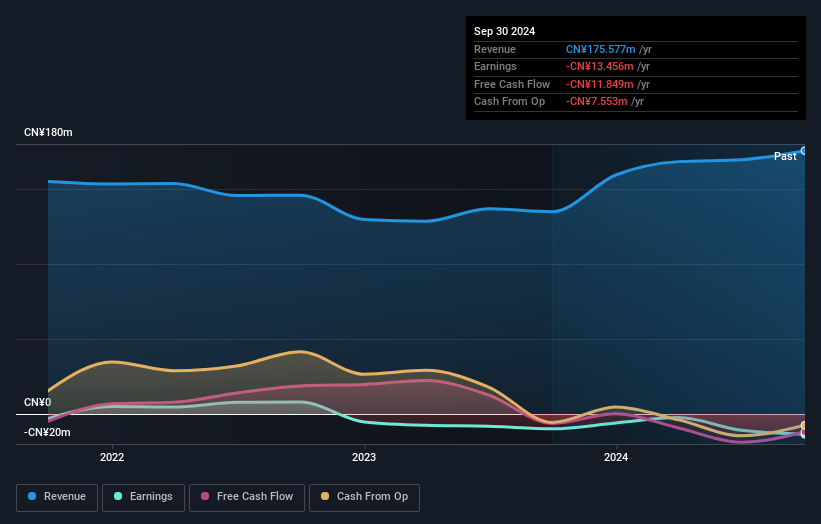821x524 pixels.
Task: Toggle the Free Cash Flow legend button
Action: pyautogui.click(x=247, y=497)
